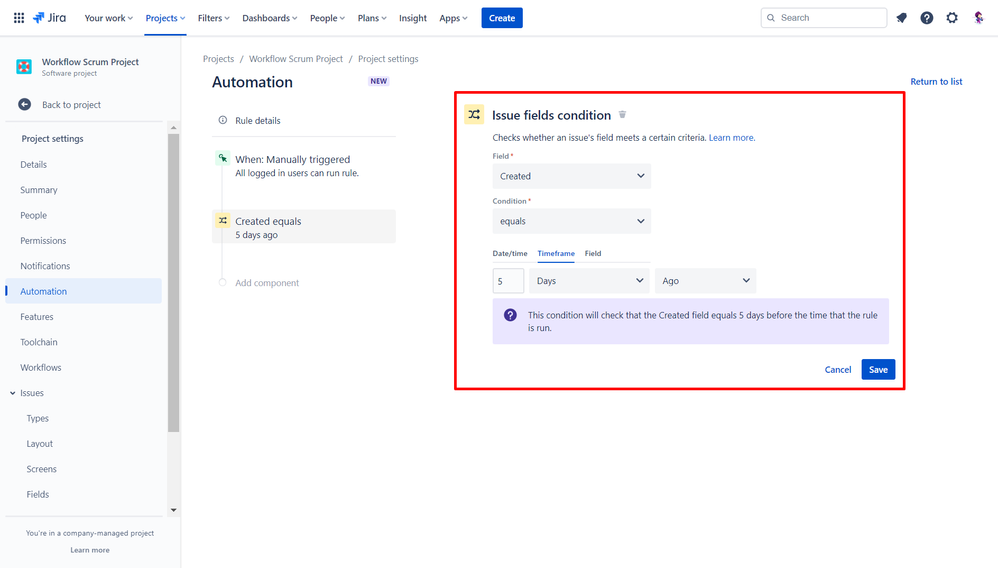Open the user profile avatar

click(979, 18)
